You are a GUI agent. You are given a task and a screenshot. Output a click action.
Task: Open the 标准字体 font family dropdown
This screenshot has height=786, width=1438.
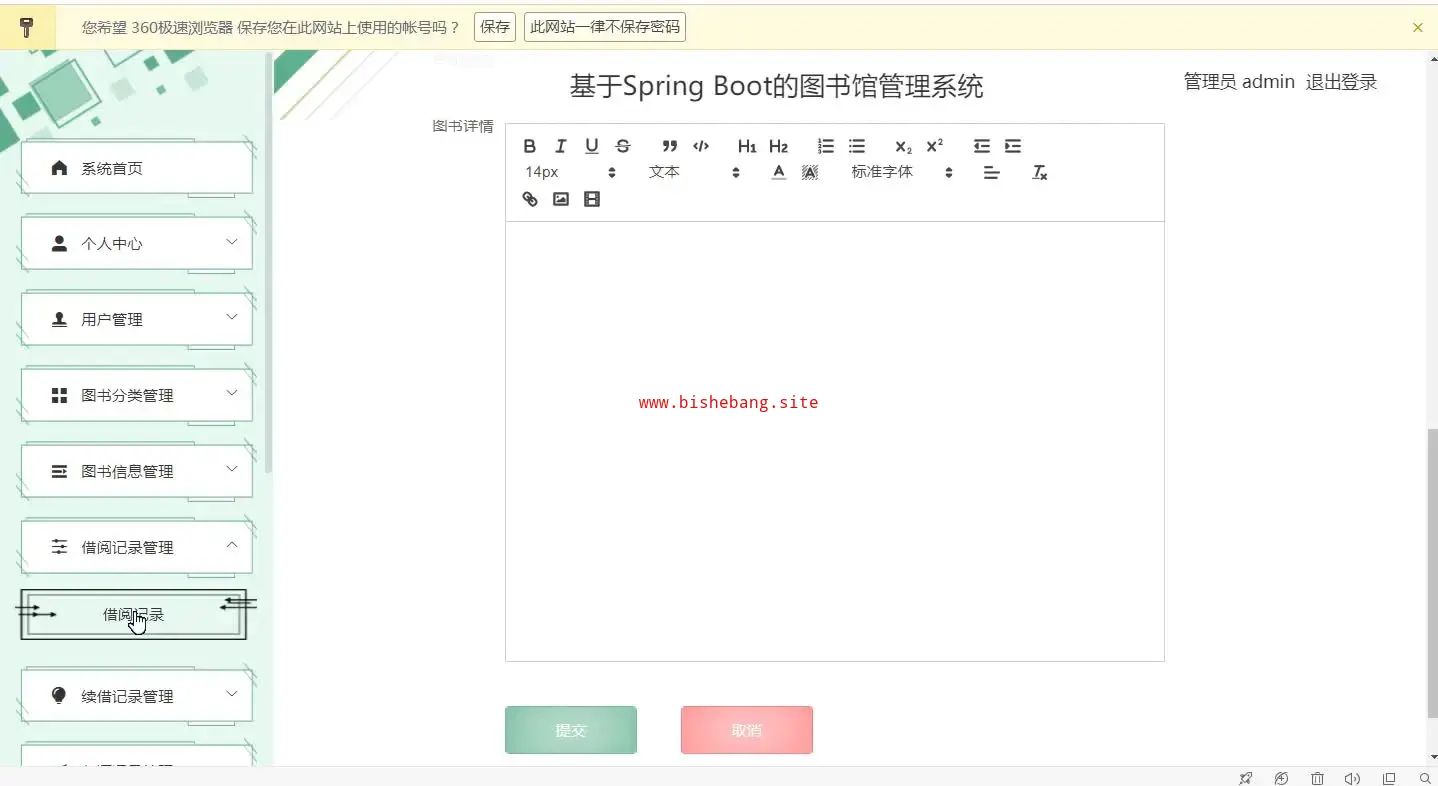(902, 172)
